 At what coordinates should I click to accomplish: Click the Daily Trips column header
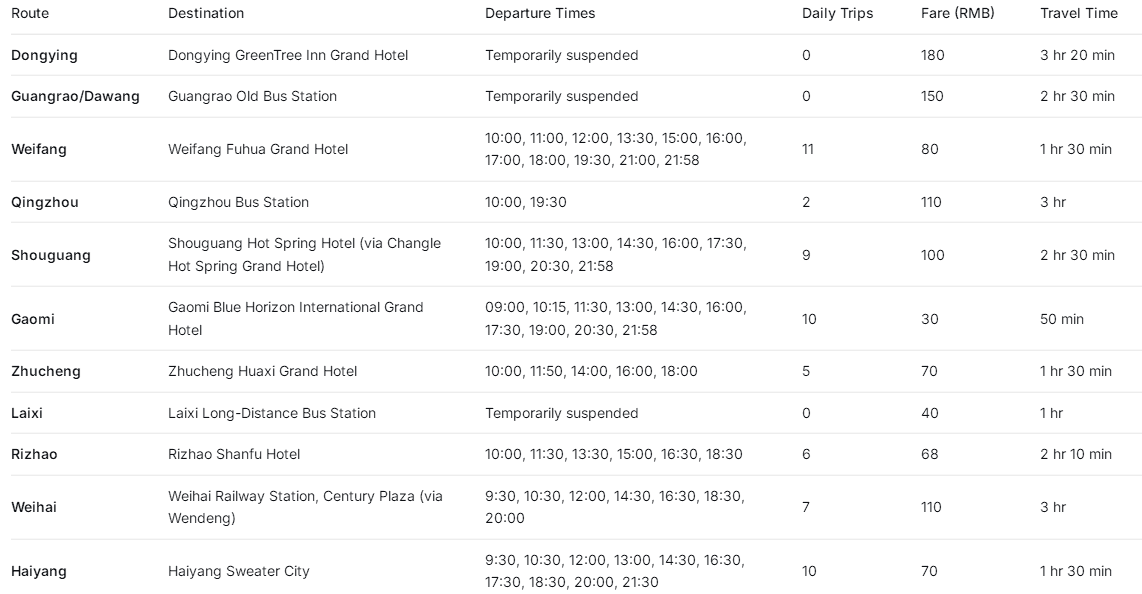(838, 13)
